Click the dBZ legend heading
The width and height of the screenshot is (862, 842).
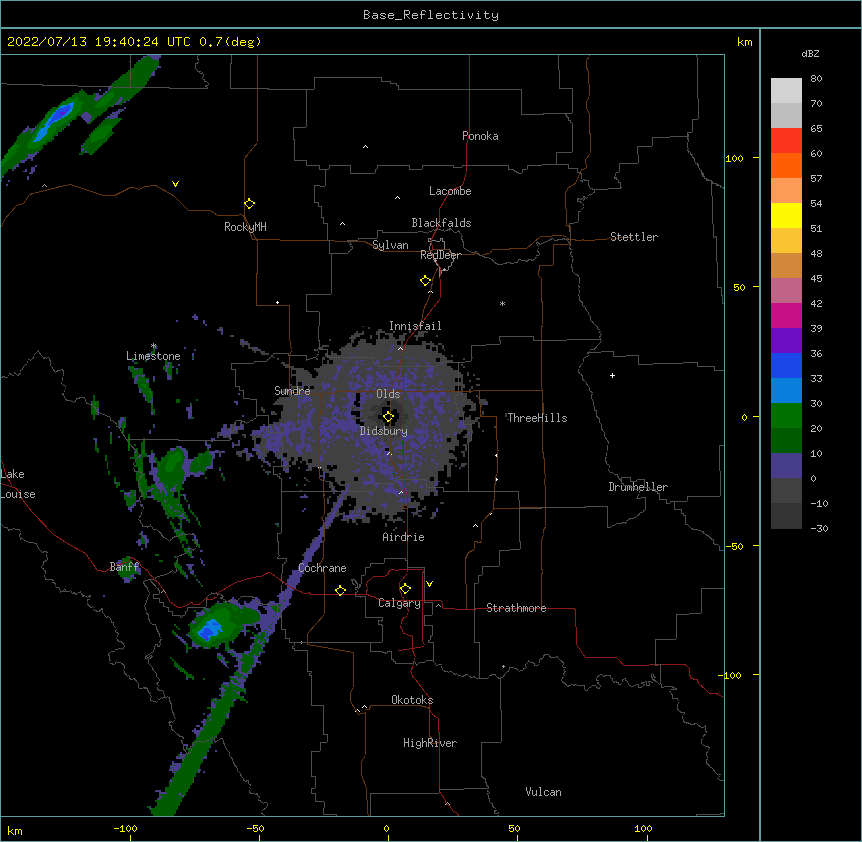click(x=810, y=53)
